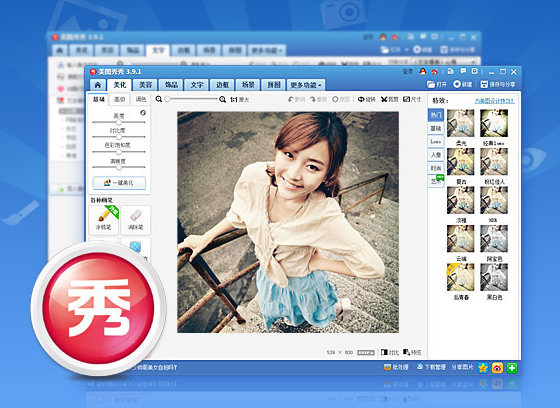Click the zoom-in magnifier icon
Viewport: 560px width, 408px height.
(x=222, y=99)
